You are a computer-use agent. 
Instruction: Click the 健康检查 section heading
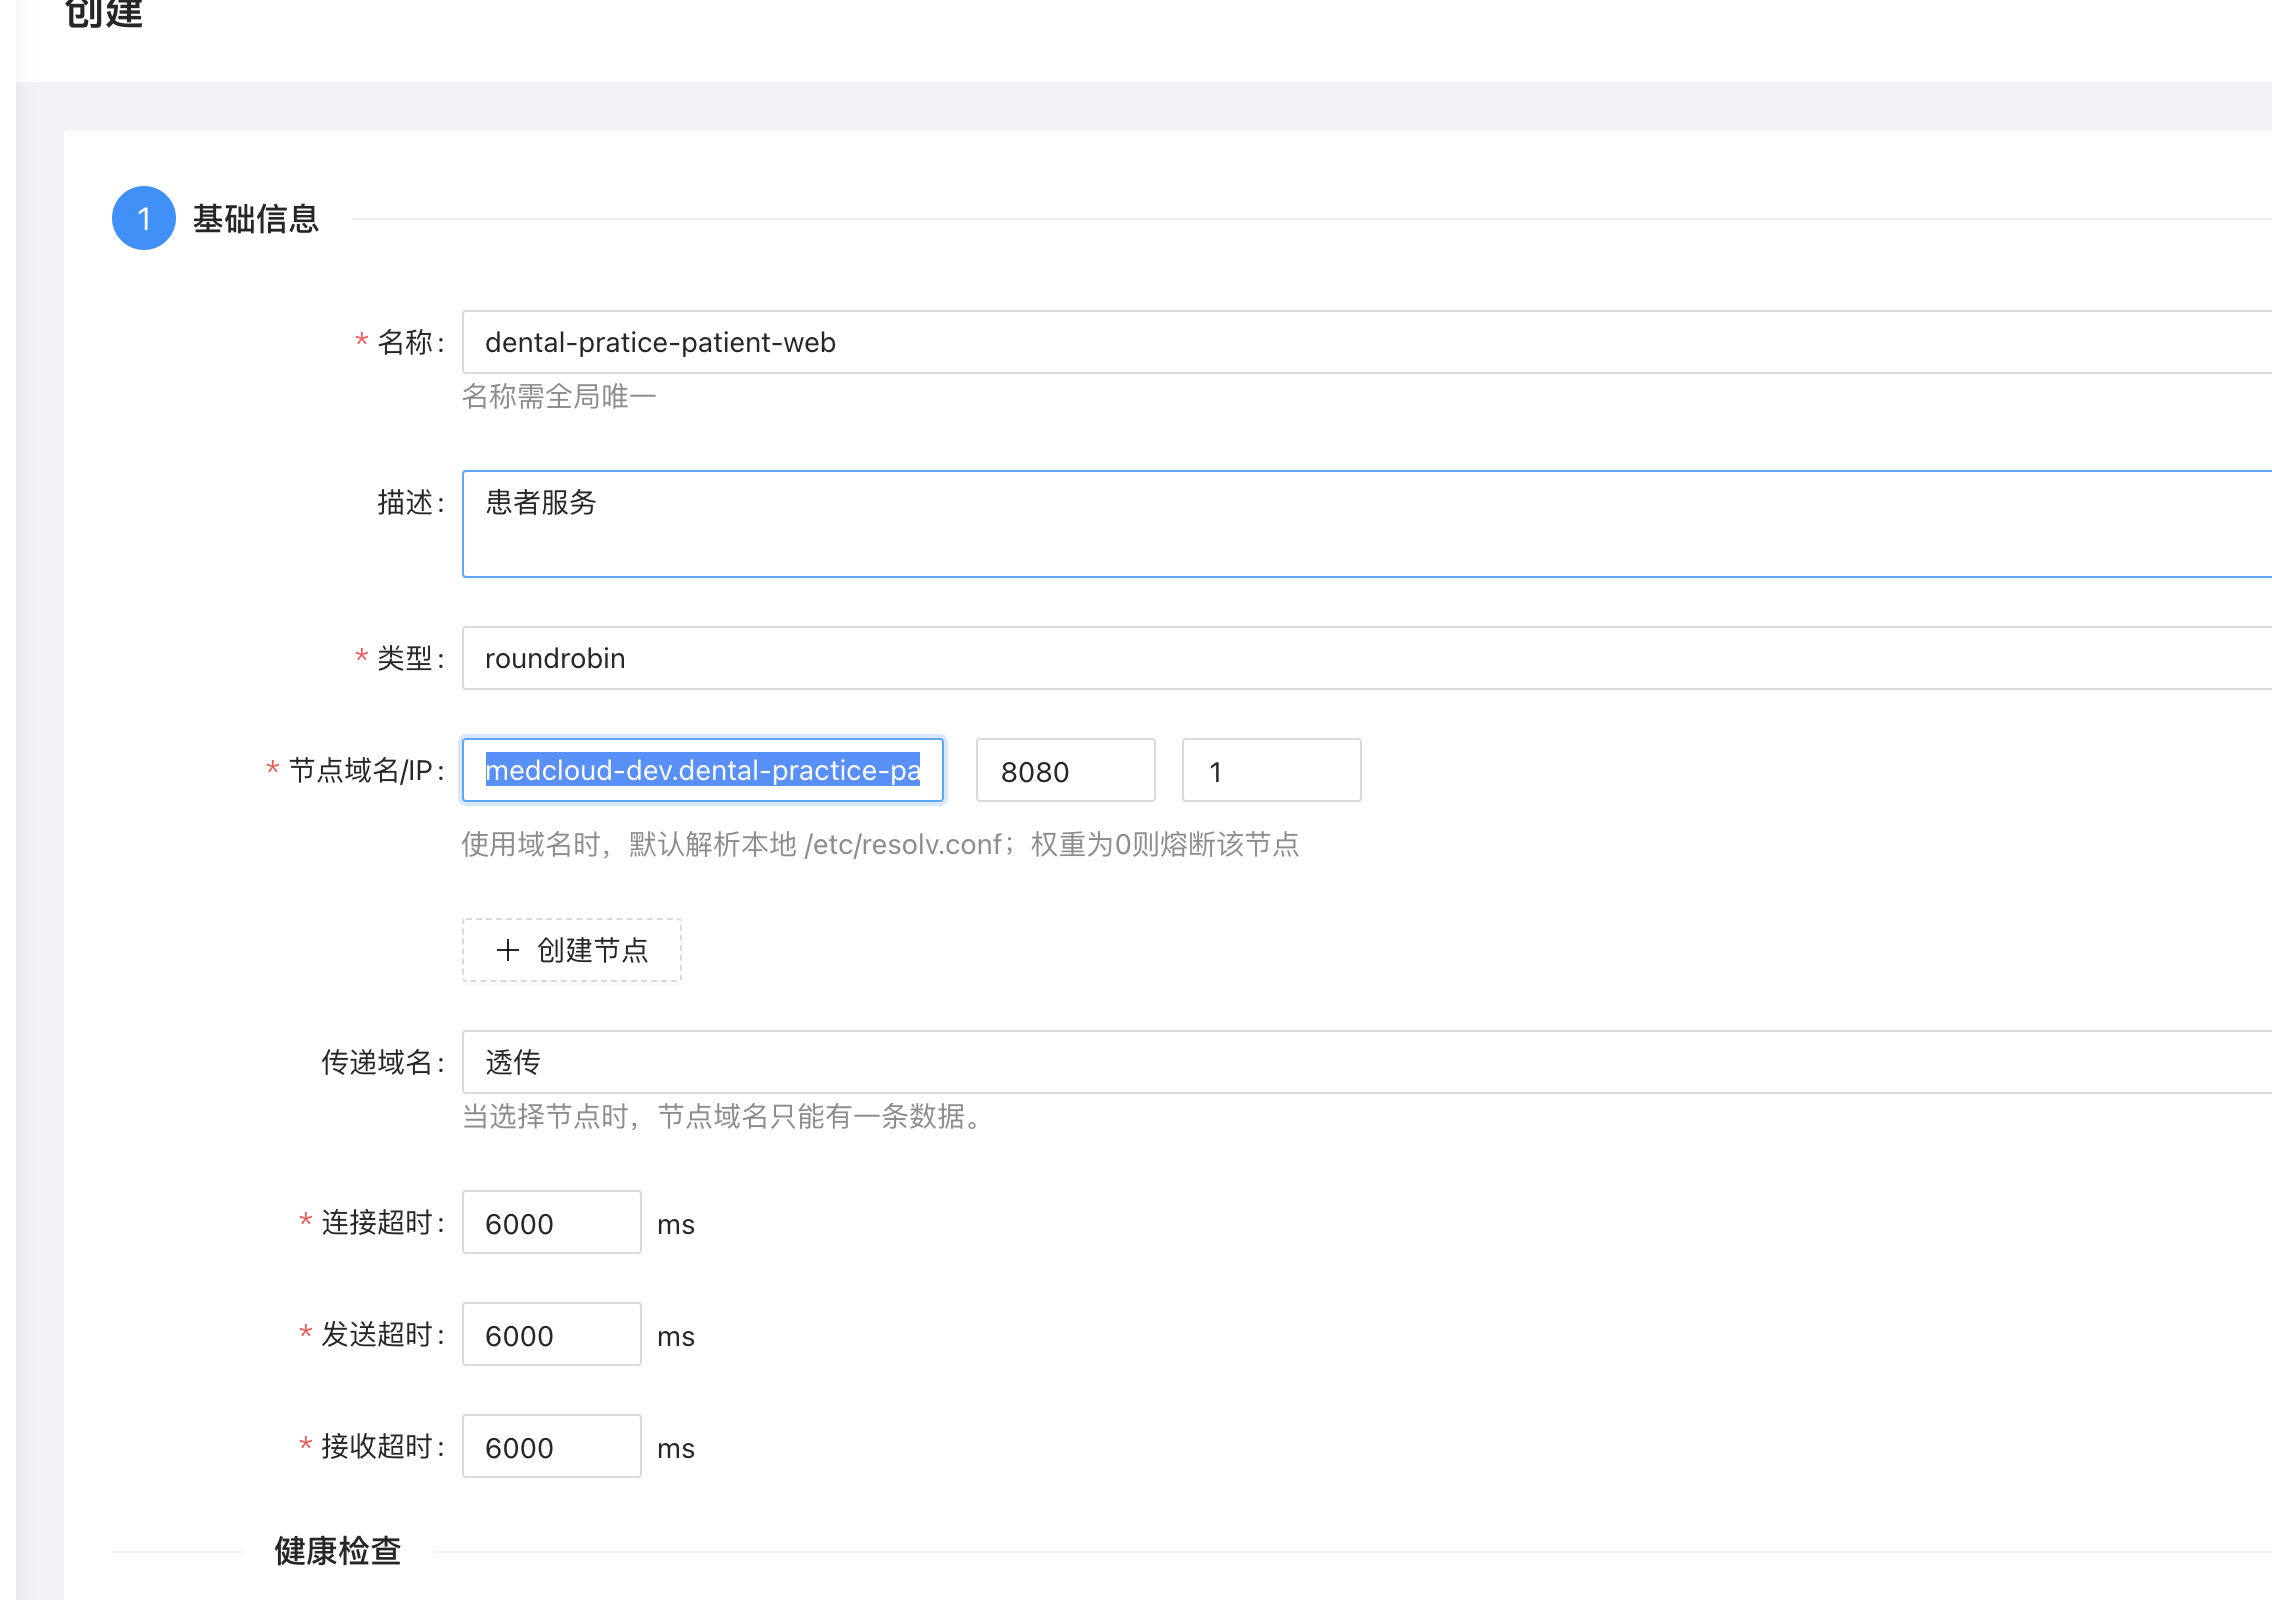(338, 1551)
